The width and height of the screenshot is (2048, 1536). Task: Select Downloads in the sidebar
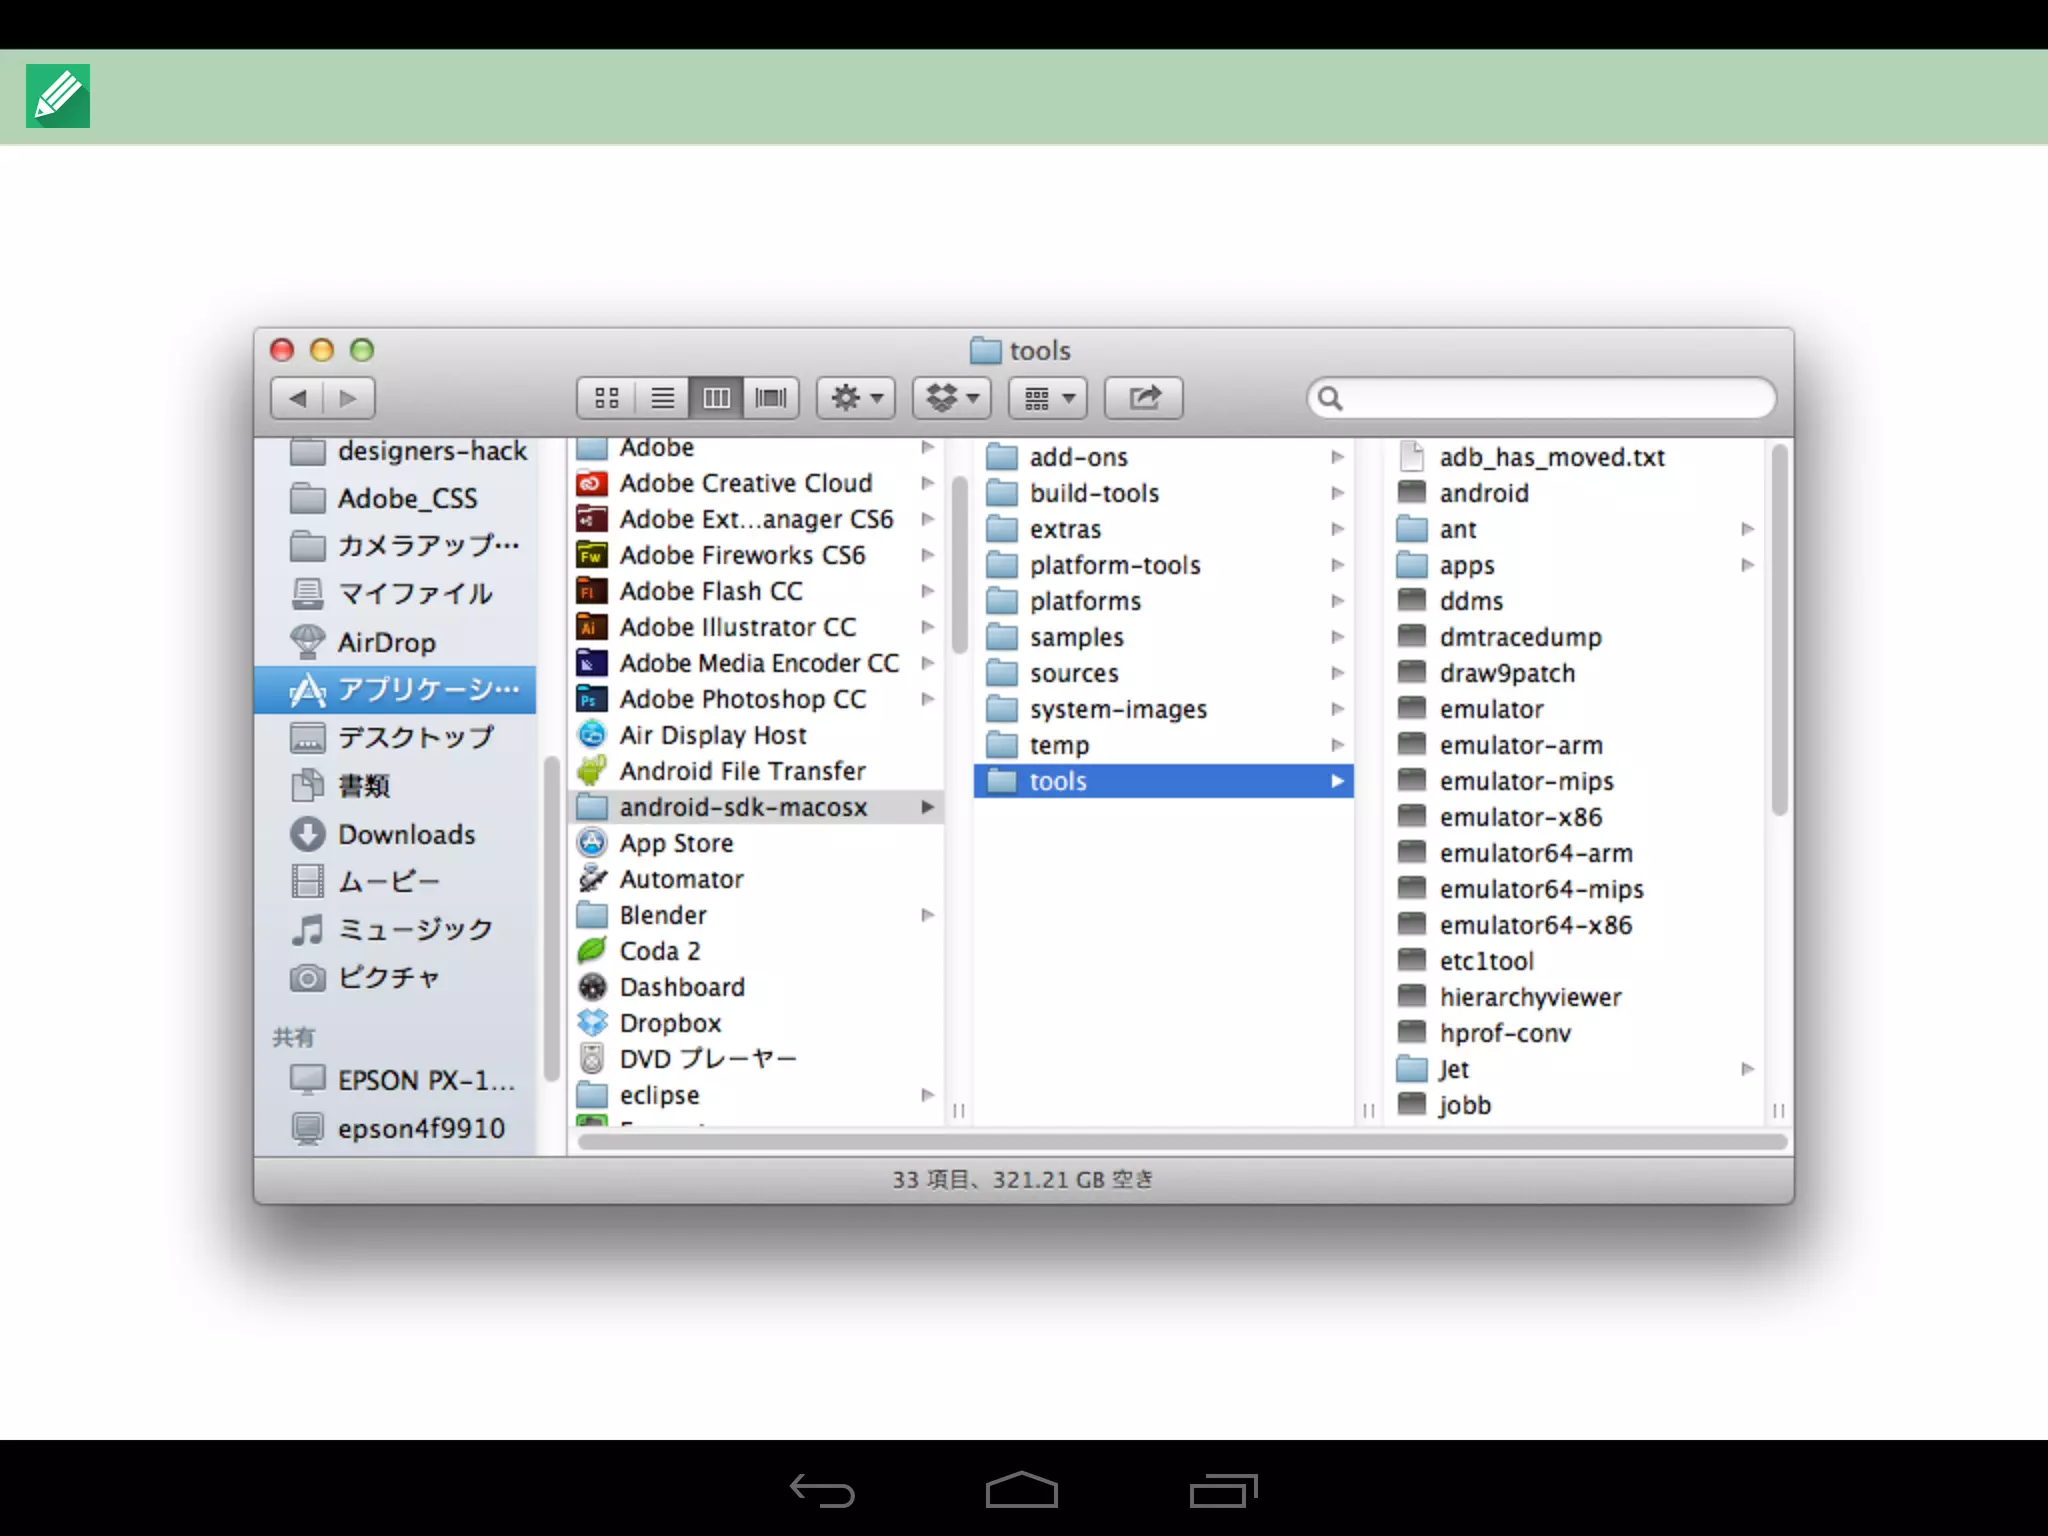(406, 834)
